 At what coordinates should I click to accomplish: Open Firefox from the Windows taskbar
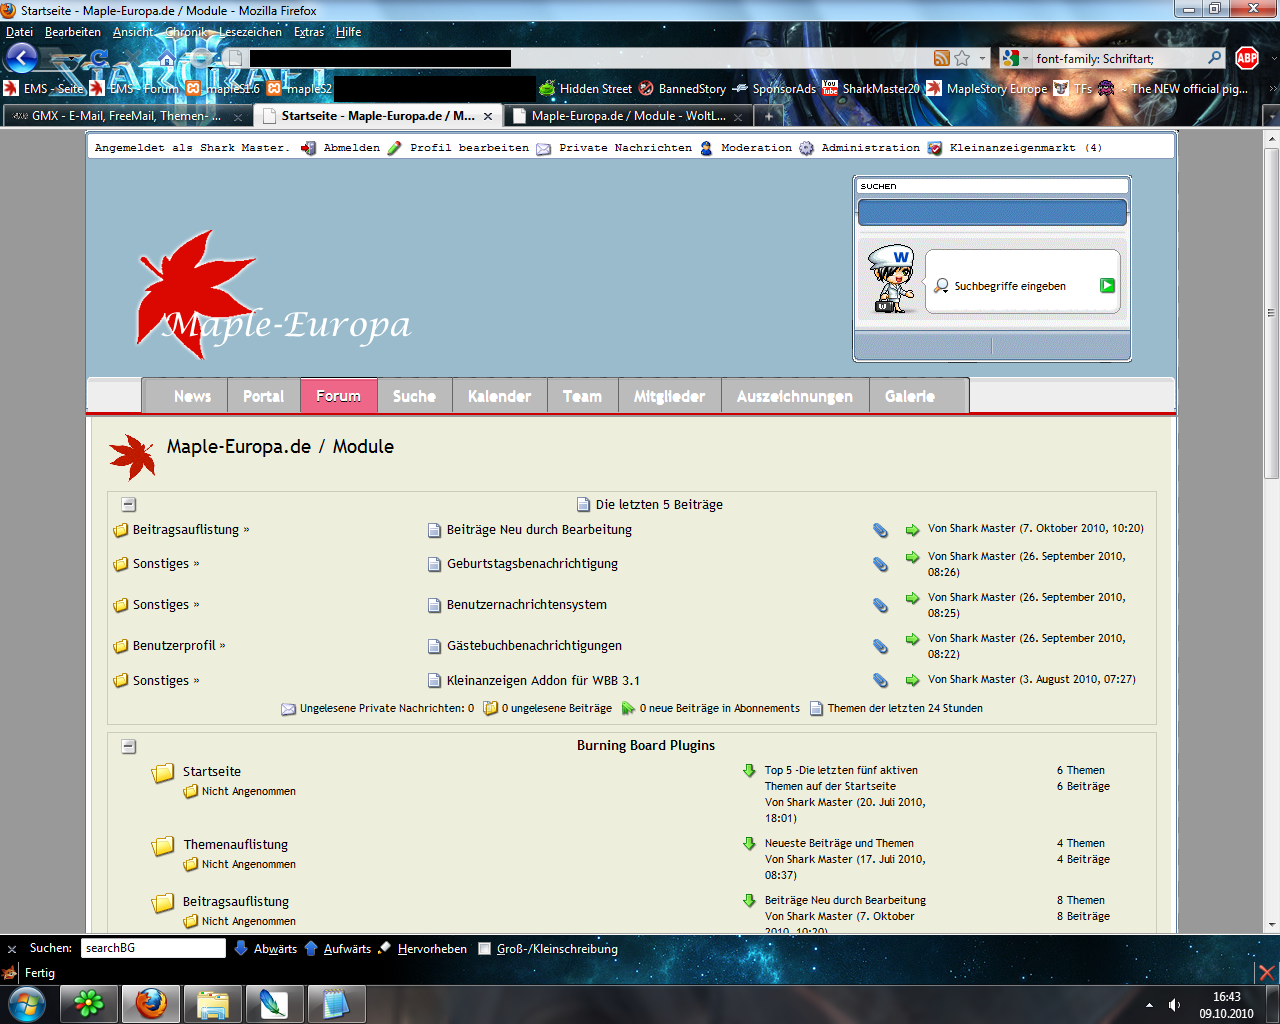(151, 1003)
